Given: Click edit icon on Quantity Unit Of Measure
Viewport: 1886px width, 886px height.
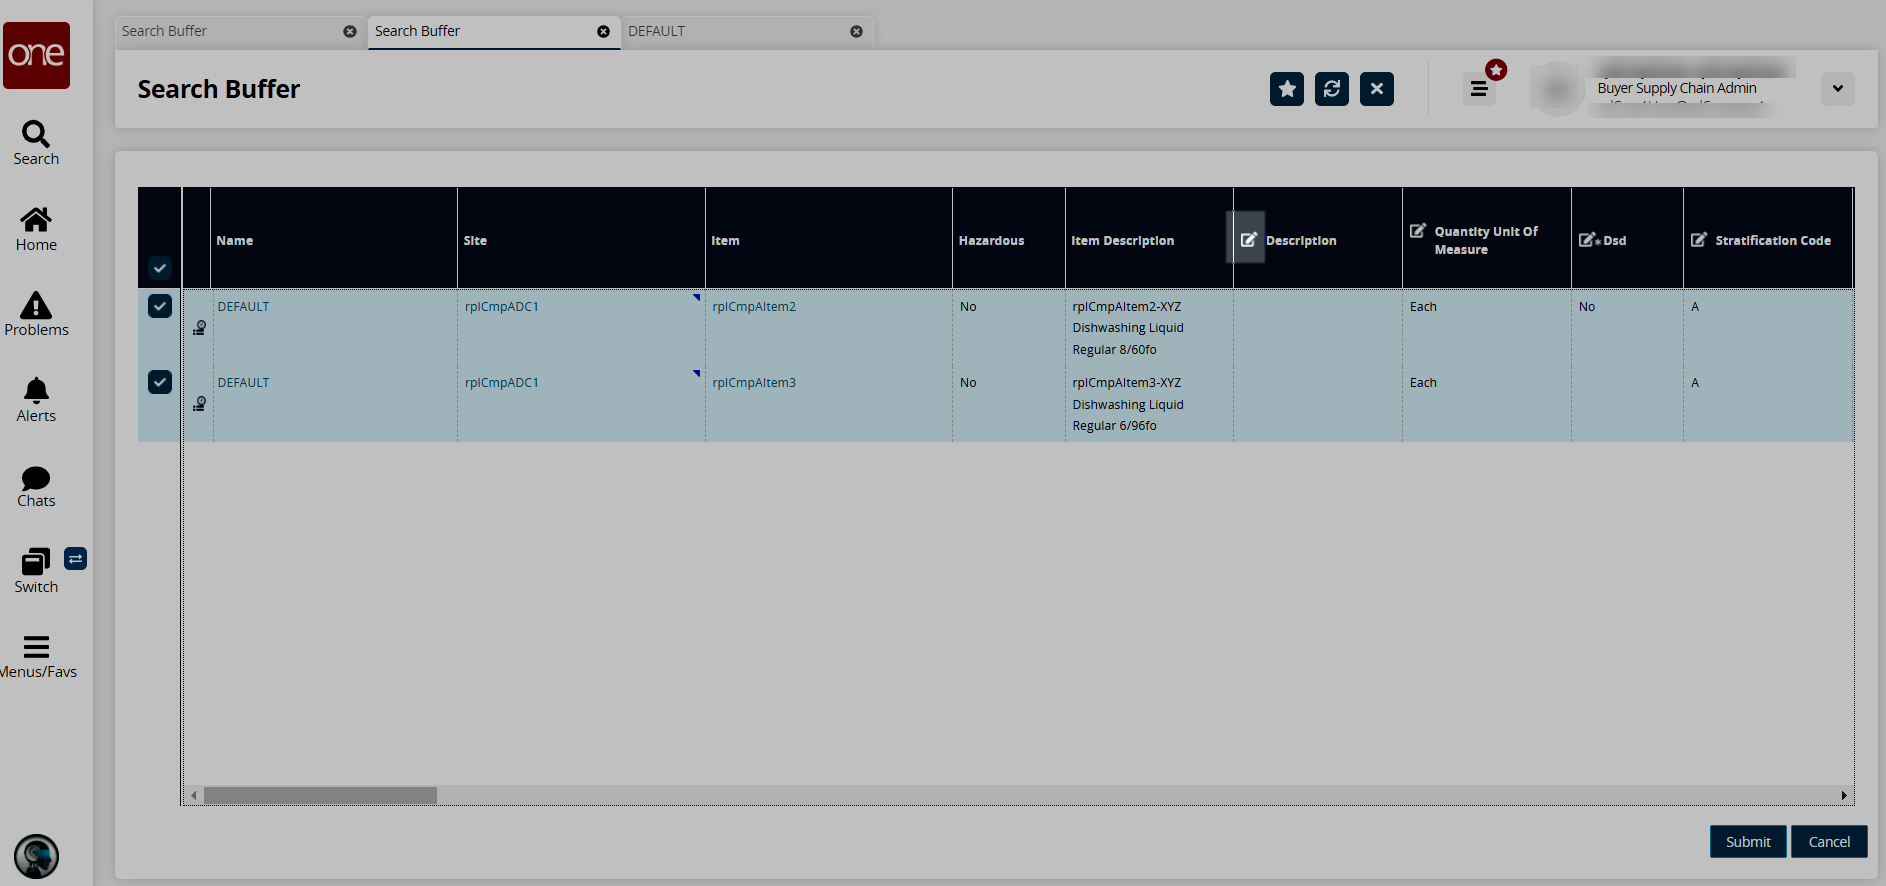Looking at the screenshot, I should (x=1418, y=231).
